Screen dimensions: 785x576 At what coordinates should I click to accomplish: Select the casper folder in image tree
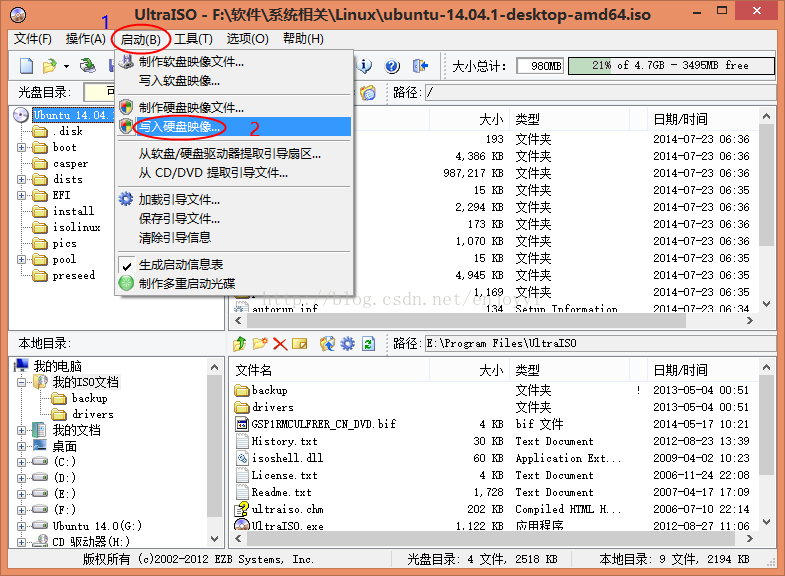tap(70, 164)
